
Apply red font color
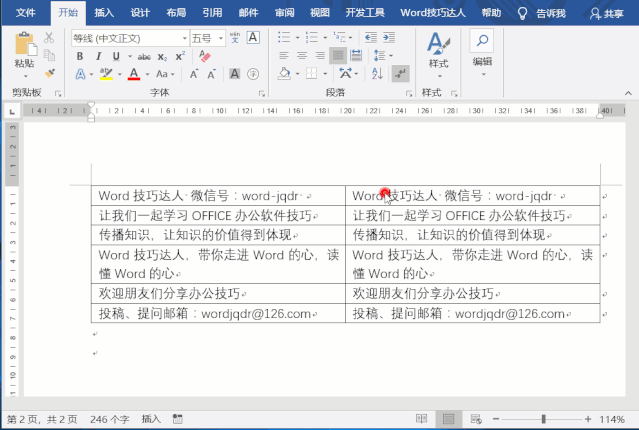(134, 74)
